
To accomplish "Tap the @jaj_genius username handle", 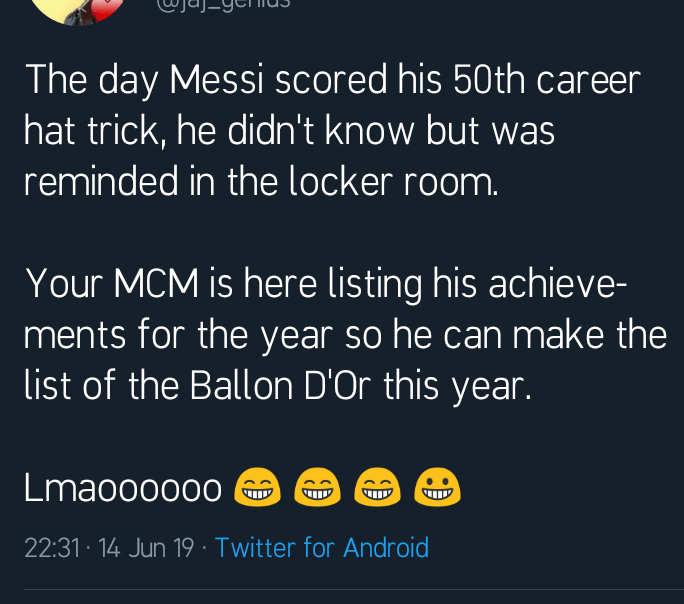I will pyautogui.click(x=223, y=4).
